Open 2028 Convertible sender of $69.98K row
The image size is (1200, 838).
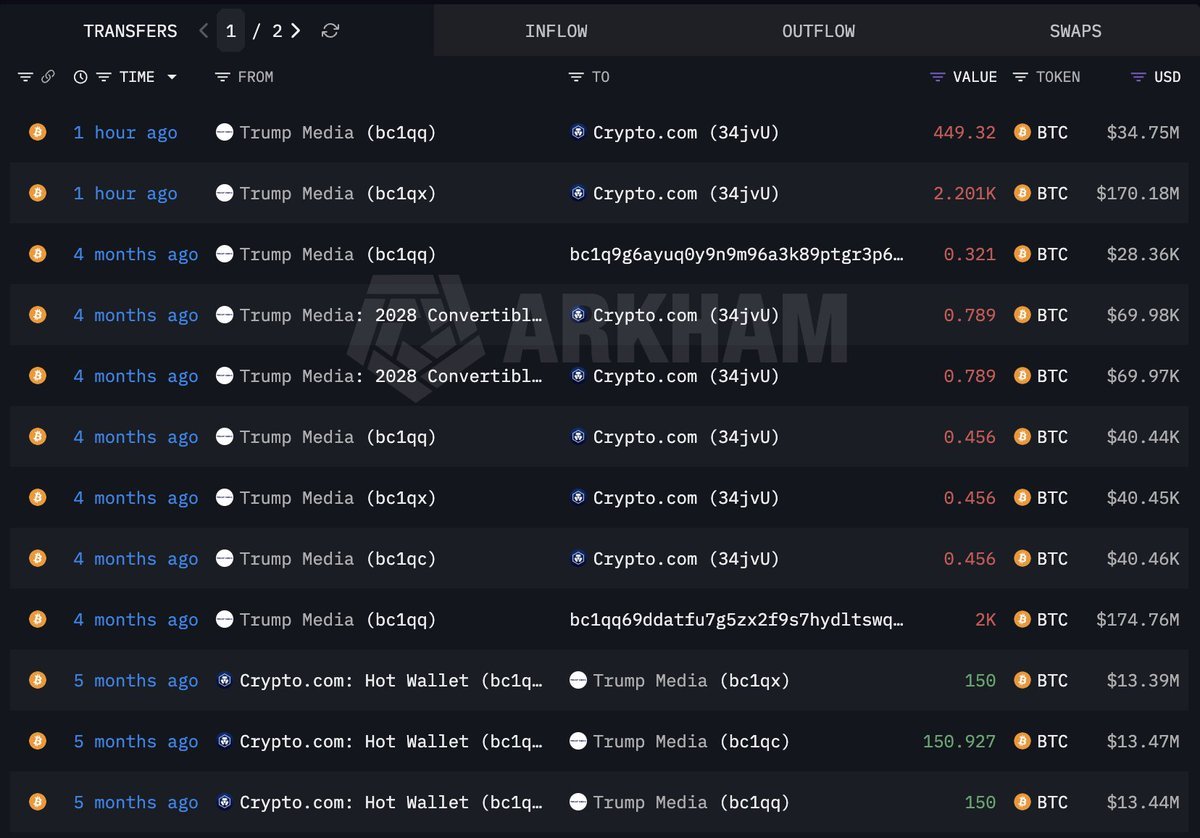(380, 315)
